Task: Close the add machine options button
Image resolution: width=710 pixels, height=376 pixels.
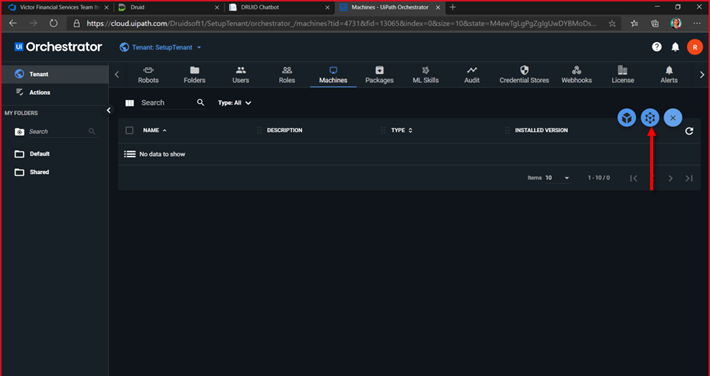Action: [x=673, y=118]
